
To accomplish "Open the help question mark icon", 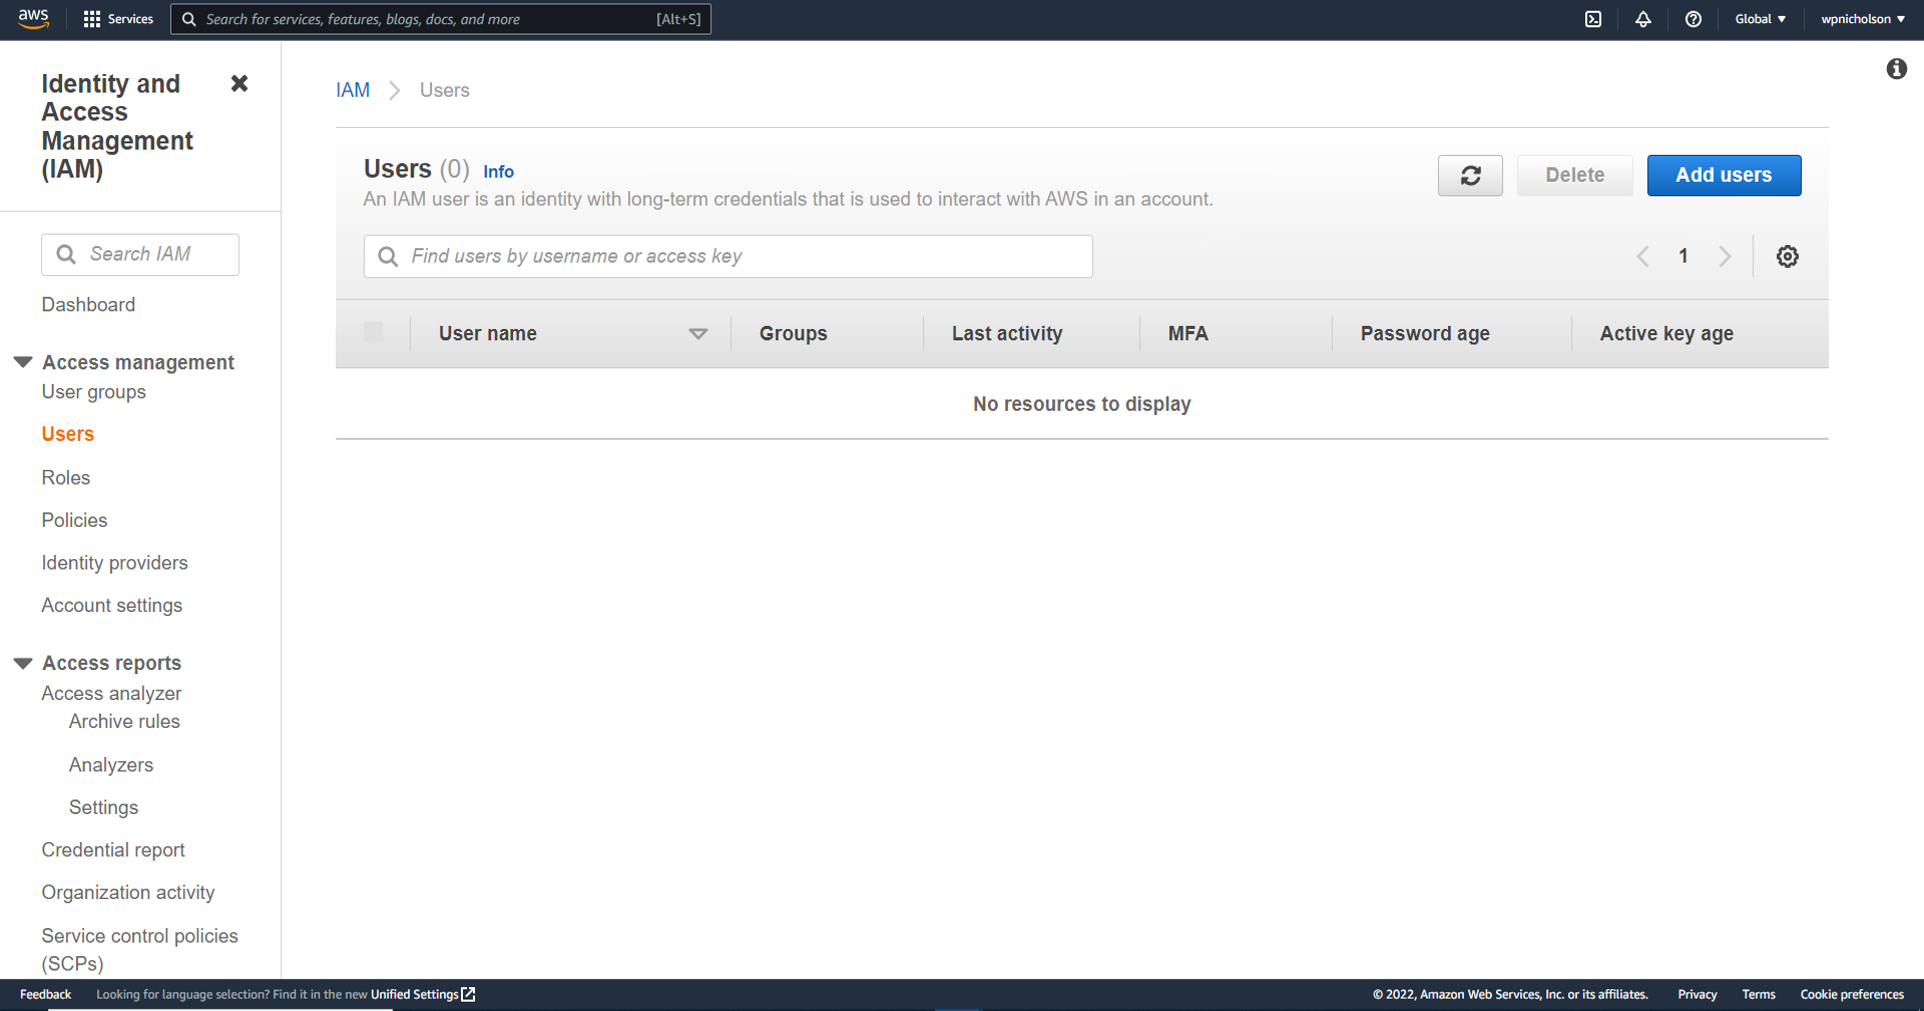I will pyautogui.click(x=1693, y=19).
